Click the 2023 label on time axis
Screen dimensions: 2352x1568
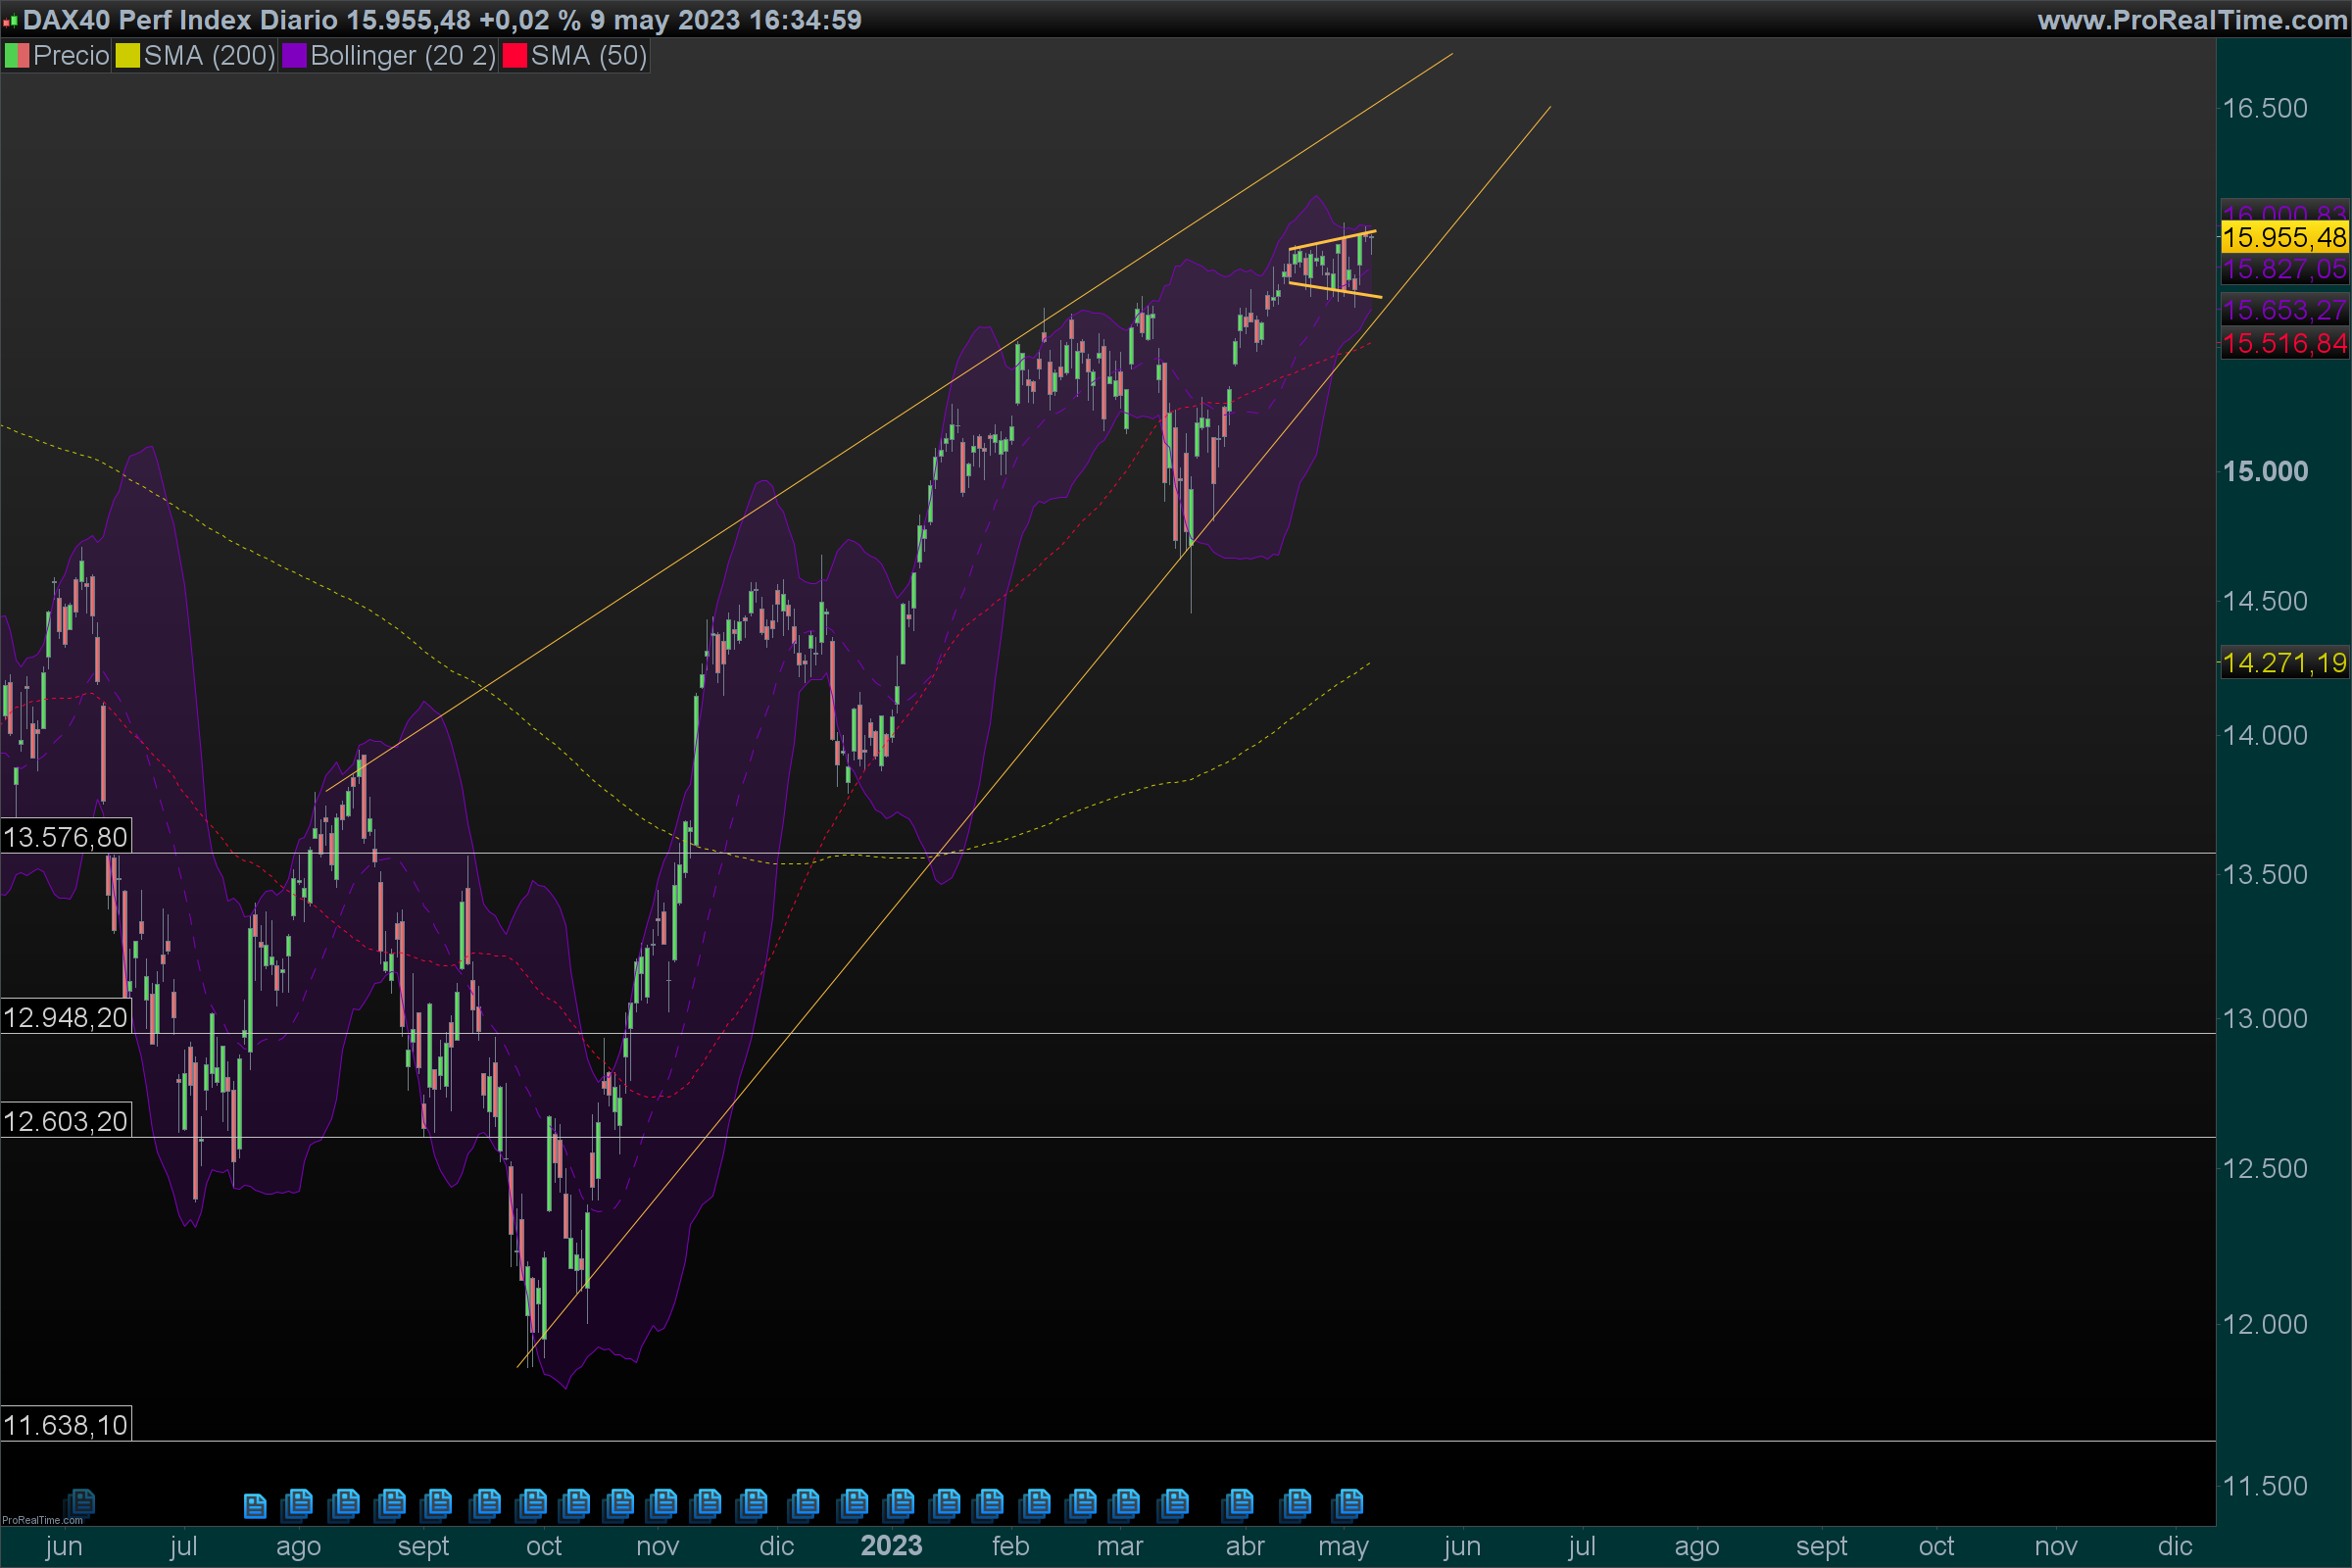click(x=891, y=1546)
